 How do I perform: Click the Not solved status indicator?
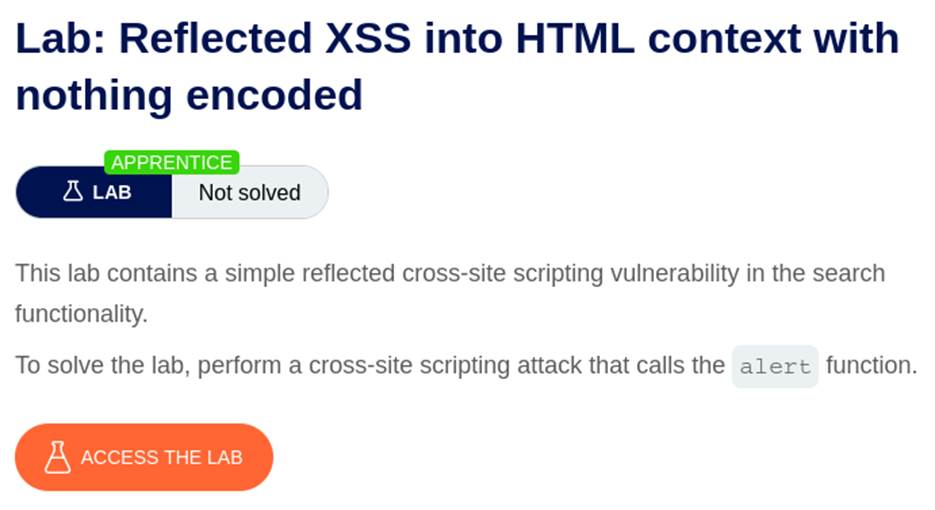point(249,192)
